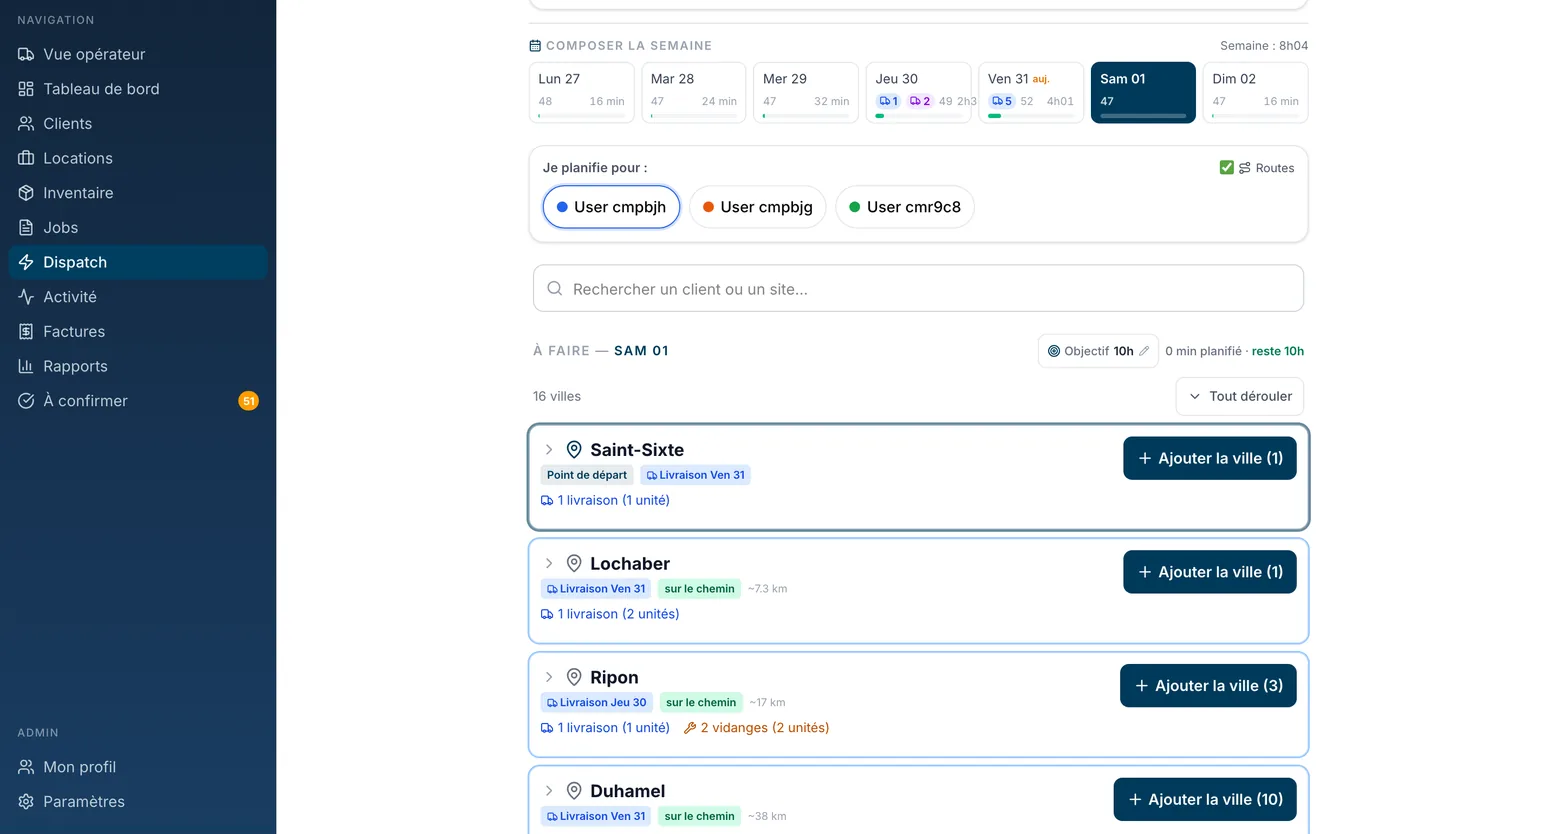Plan for User cmpbjh
The width and height of the screenshot is (1560, 834).
(611, 207)
